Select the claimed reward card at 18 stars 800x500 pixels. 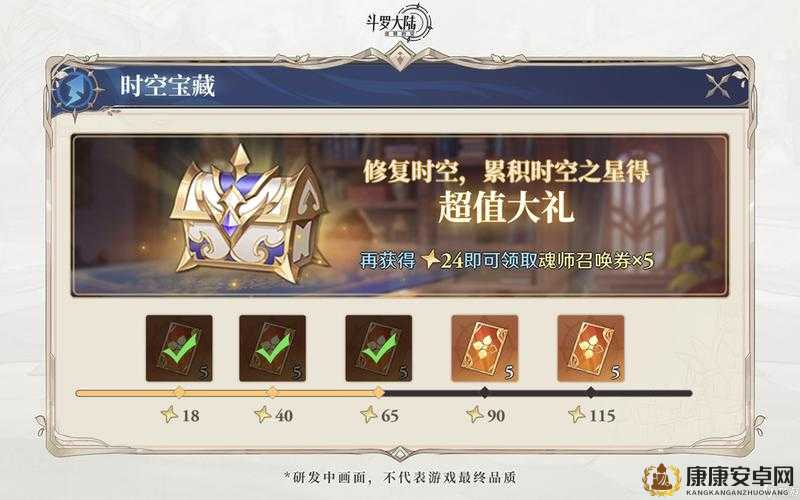pos(179,348)
